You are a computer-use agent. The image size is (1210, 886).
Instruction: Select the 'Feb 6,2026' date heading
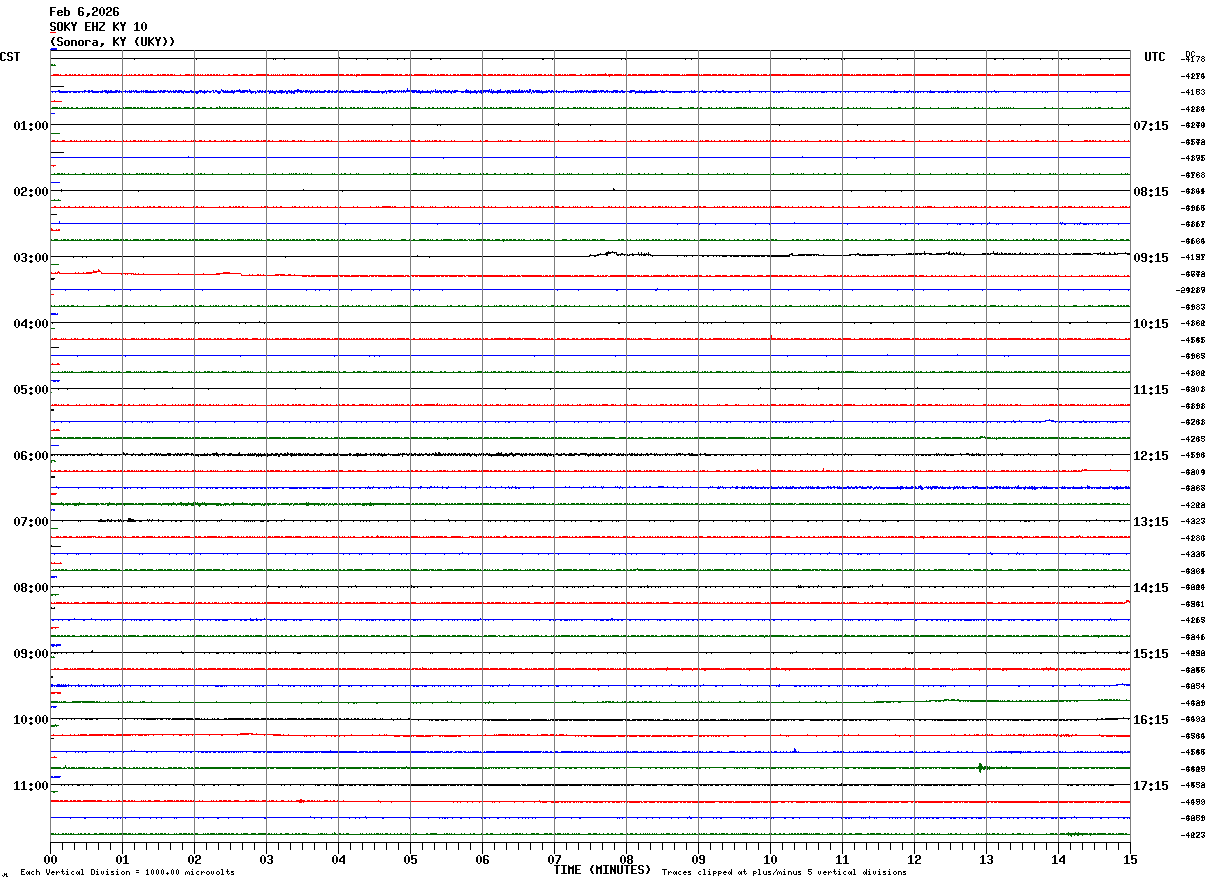84,12
